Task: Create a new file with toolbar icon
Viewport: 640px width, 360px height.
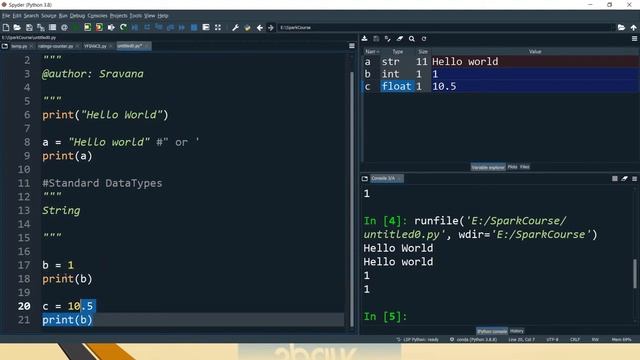Action: tap(6, 27)
